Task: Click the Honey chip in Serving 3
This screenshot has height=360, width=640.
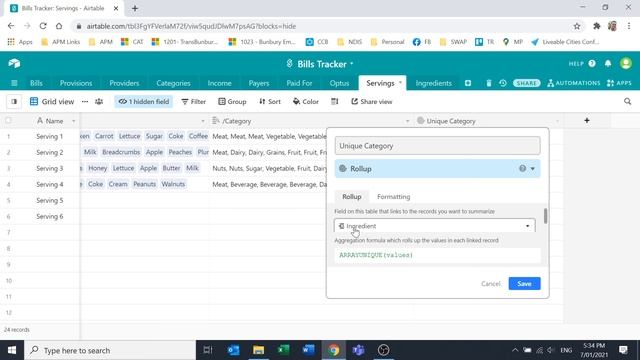Action: 98,168
